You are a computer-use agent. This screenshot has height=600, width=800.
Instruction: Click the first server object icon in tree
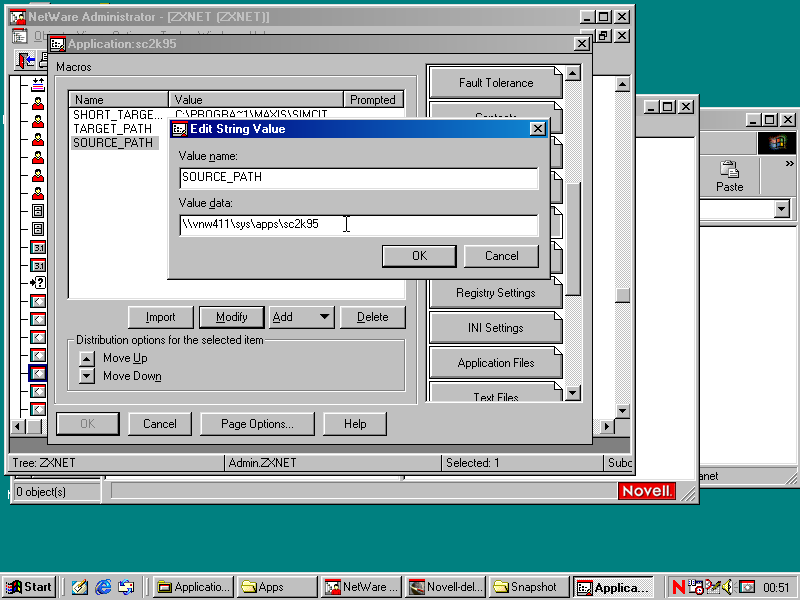pos(38,211)
